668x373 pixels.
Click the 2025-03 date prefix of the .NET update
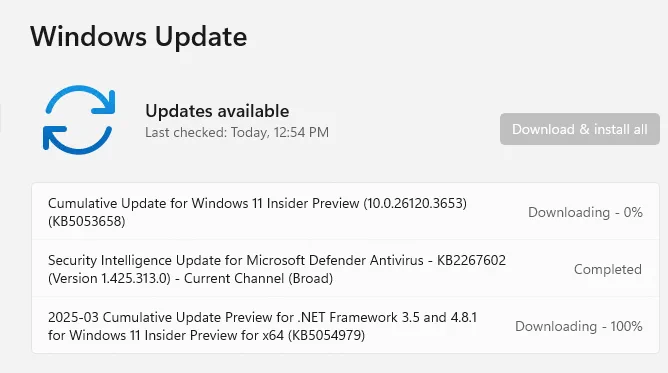pyautogui.click(x=73, y=317)
